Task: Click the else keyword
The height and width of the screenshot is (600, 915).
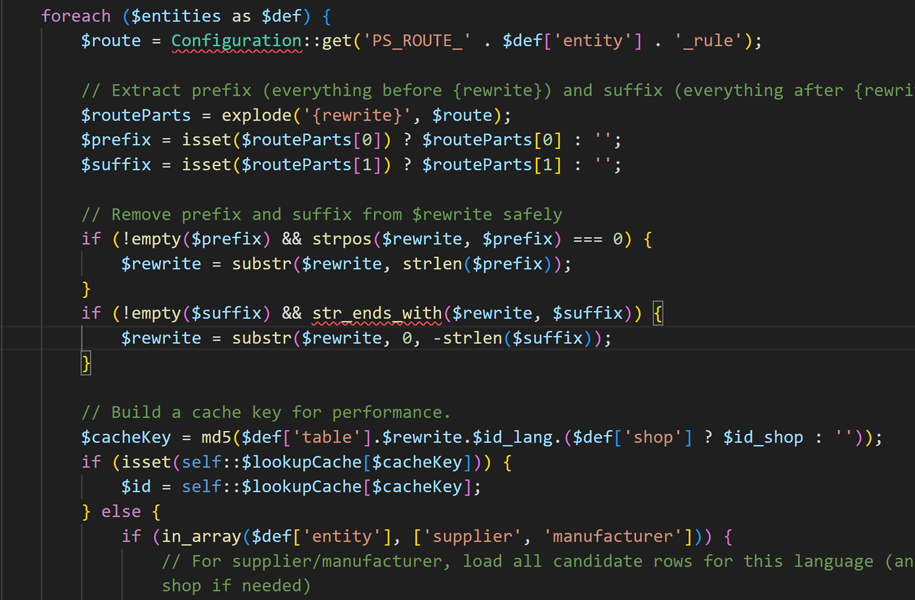Action: click(x=121, y=512)
